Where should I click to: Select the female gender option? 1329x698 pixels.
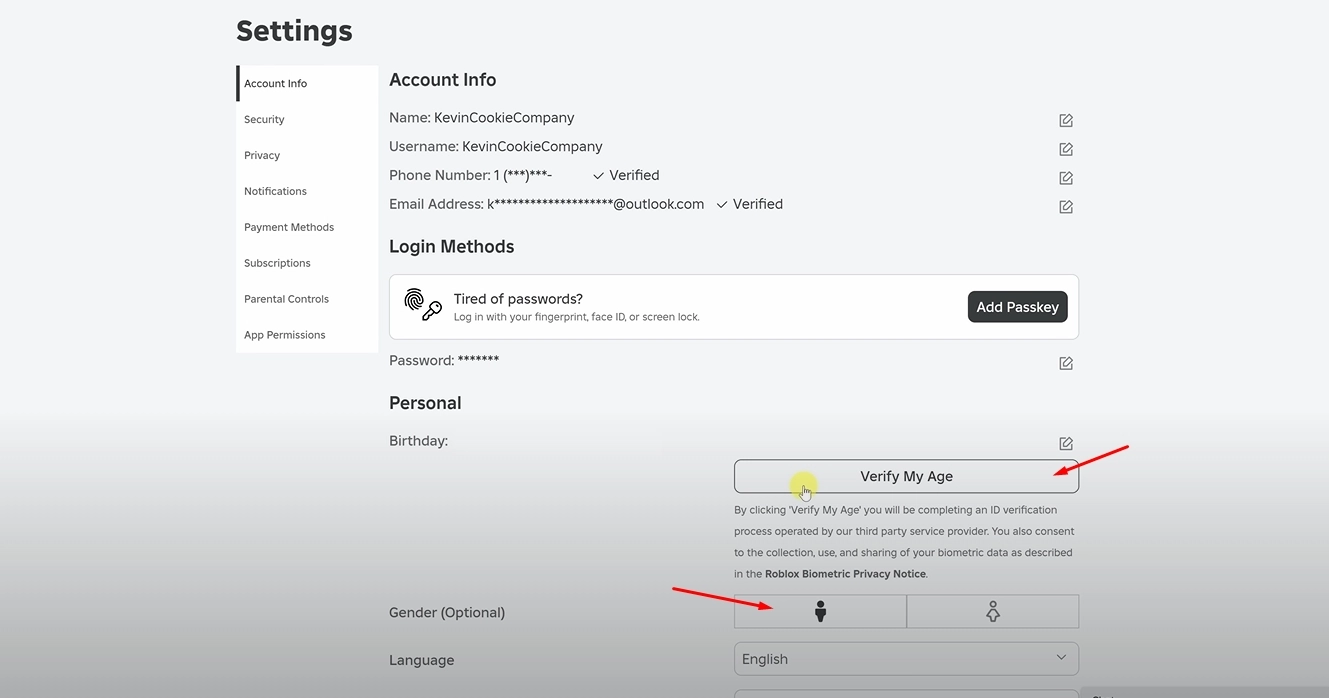click(992, 611)
